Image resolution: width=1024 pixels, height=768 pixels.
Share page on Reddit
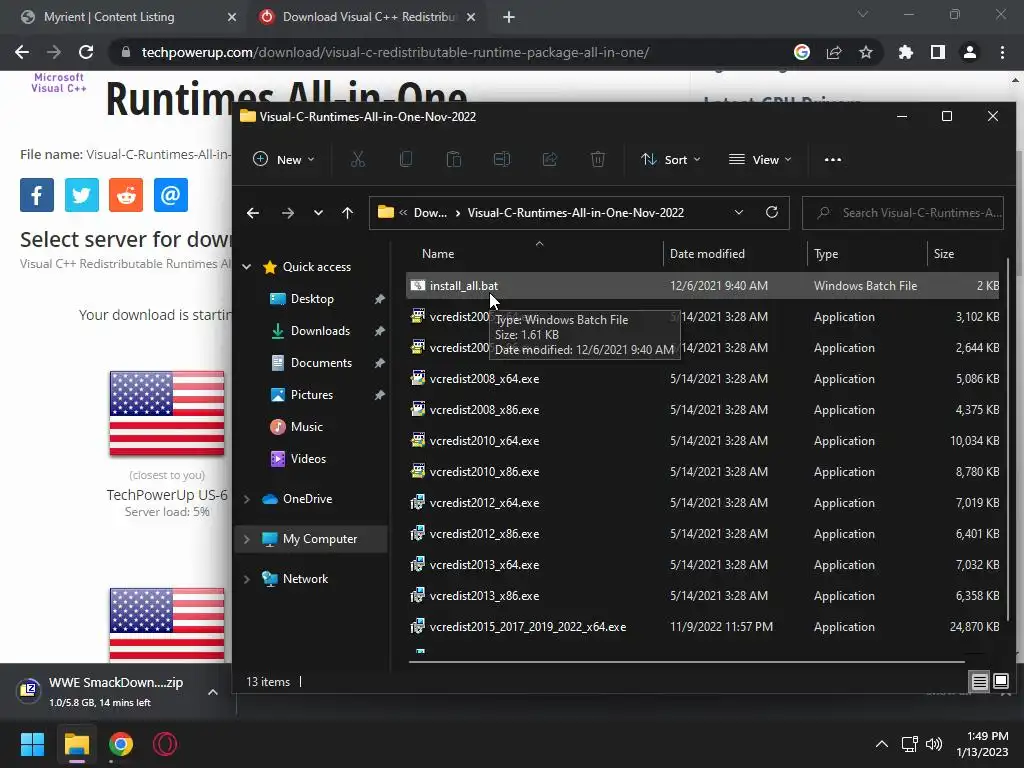(x=126, y=195)
